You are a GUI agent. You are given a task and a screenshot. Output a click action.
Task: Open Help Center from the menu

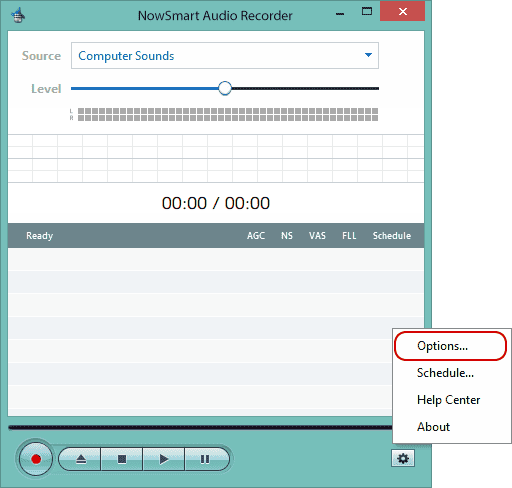click(x=448, y=400)
